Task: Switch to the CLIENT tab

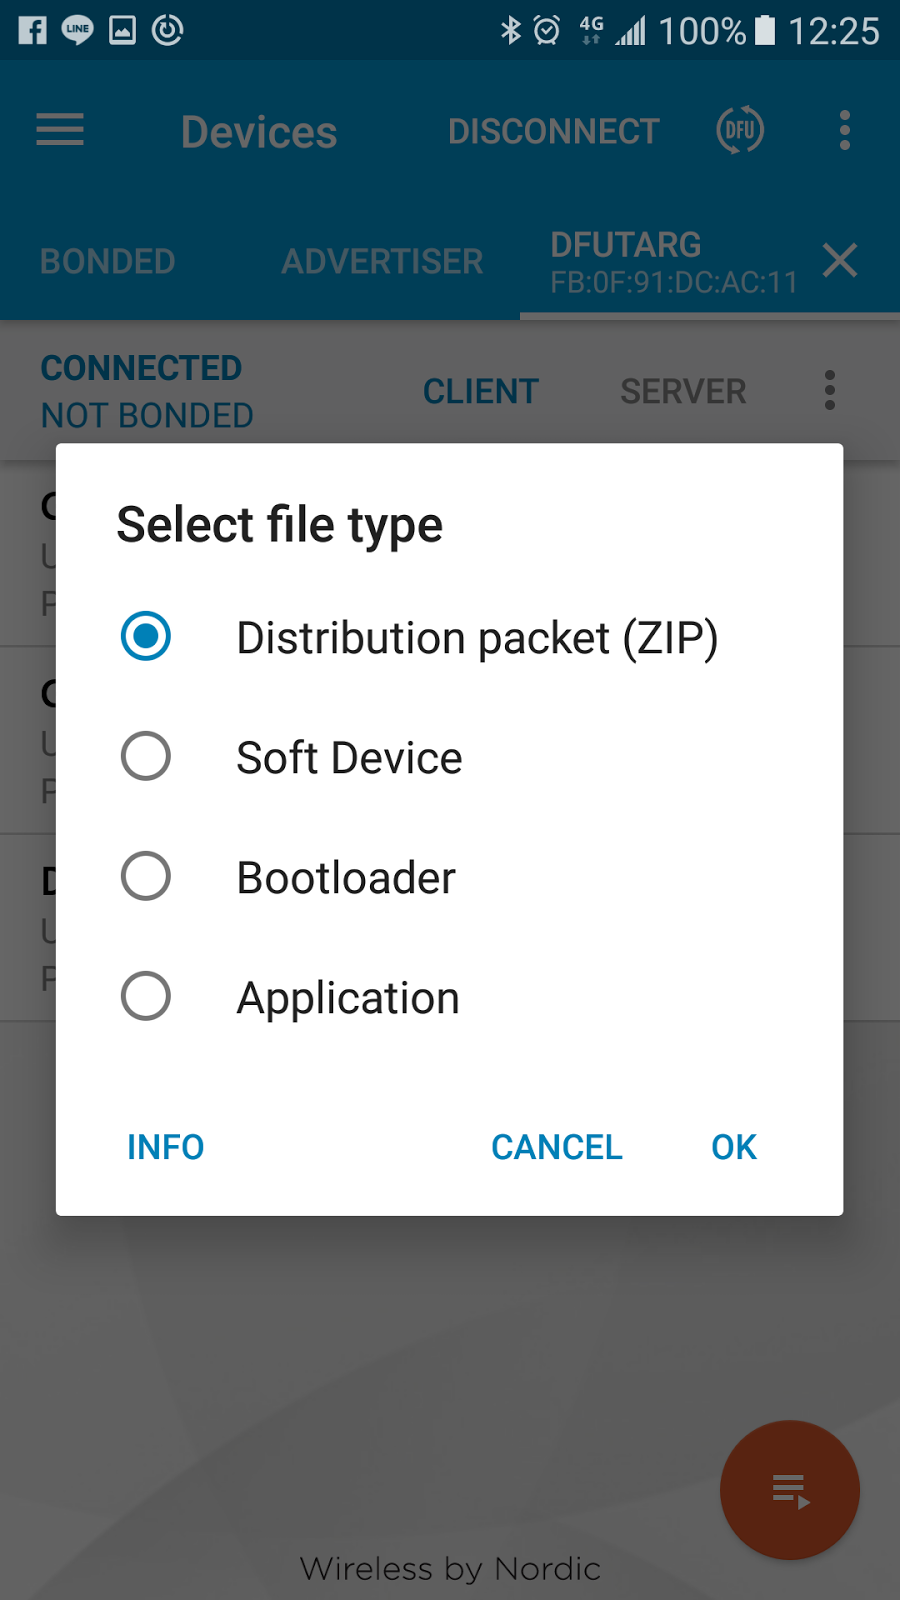Action: [480, 390]
